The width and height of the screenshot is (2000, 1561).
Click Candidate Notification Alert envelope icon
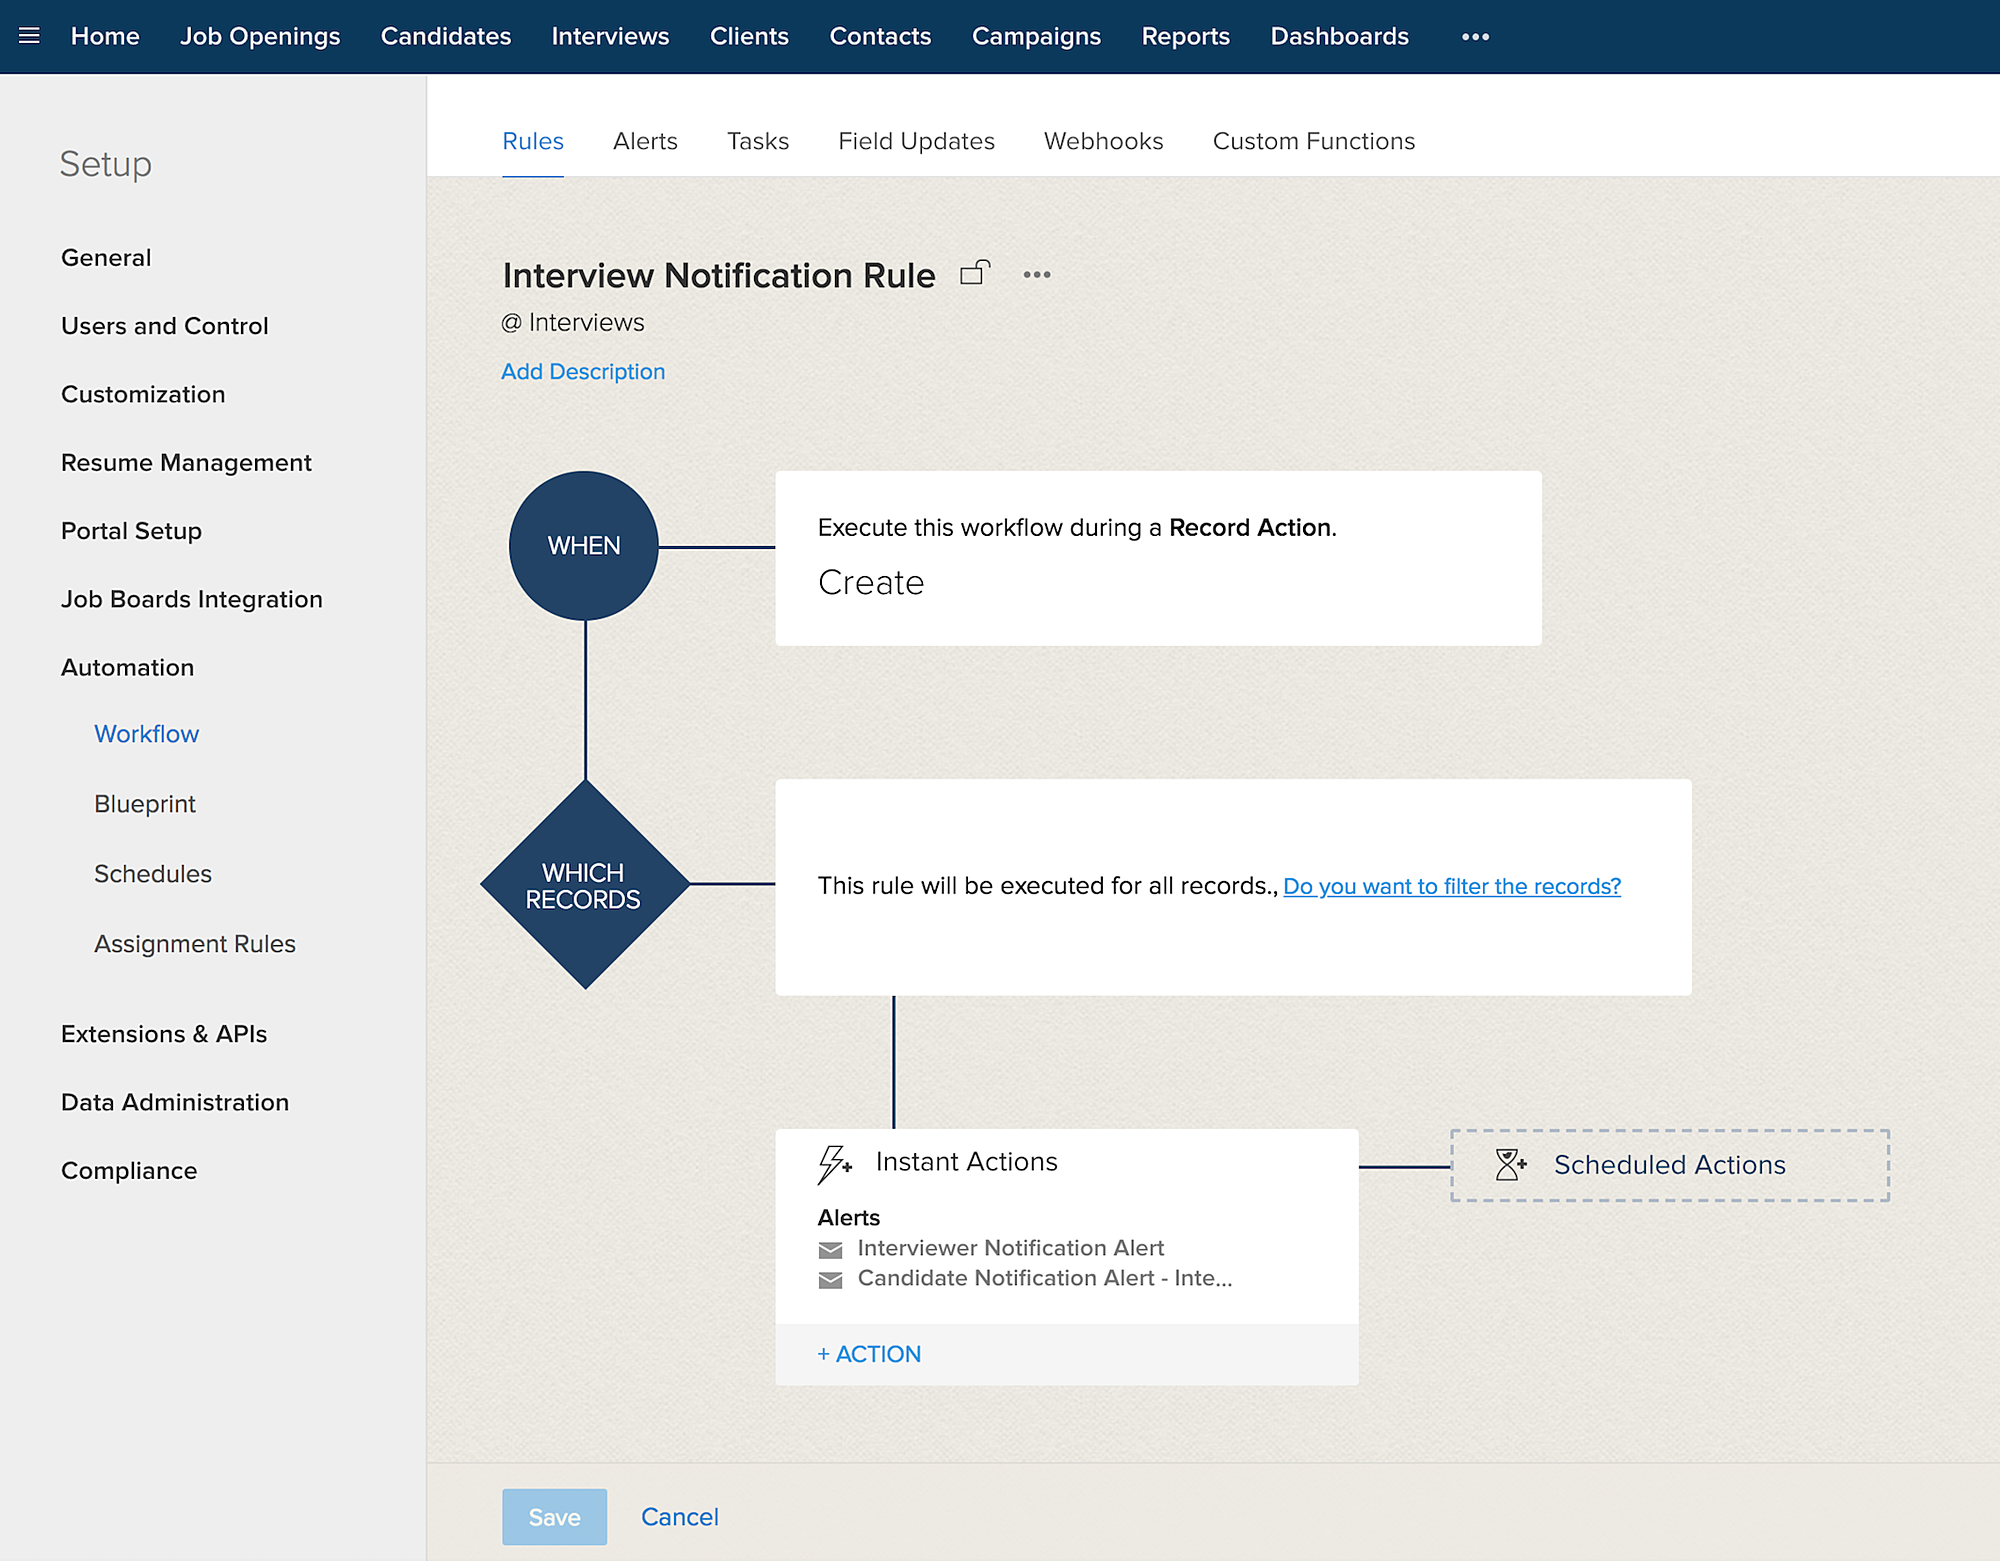(830, 1280)
